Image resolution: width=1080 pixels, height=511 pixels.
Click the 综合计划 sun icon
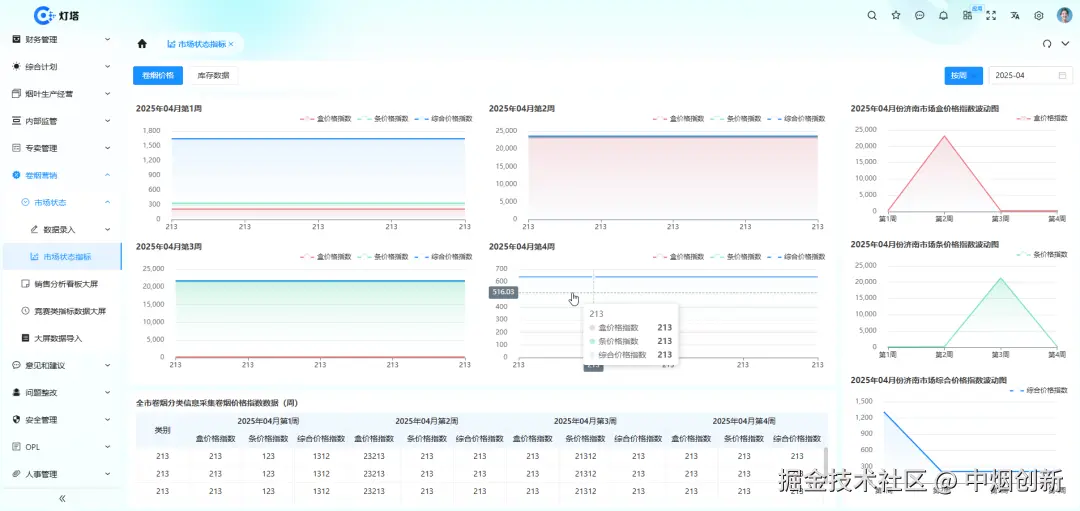[17, 67]
